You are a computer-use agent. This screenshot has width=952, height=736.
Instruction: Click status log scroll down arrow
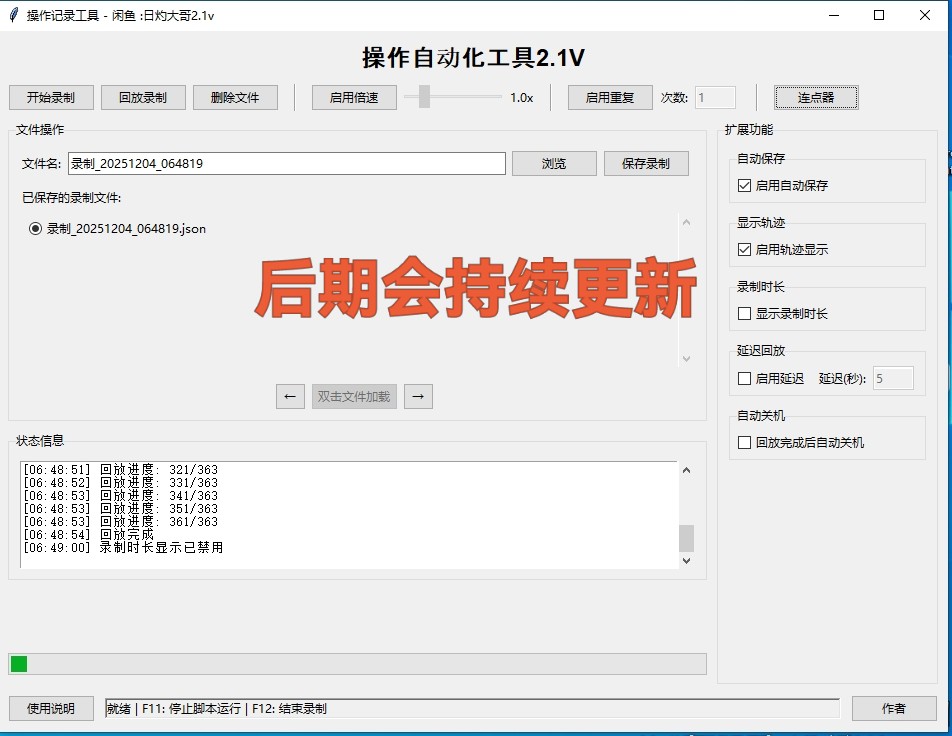click(x=686, y=561)
